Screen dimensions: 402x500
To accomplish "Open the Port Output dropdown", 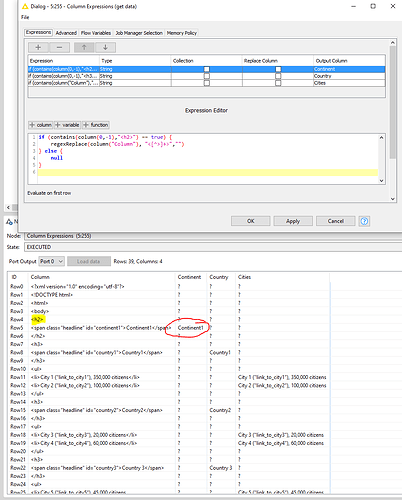I will click(x=51, y=261).
